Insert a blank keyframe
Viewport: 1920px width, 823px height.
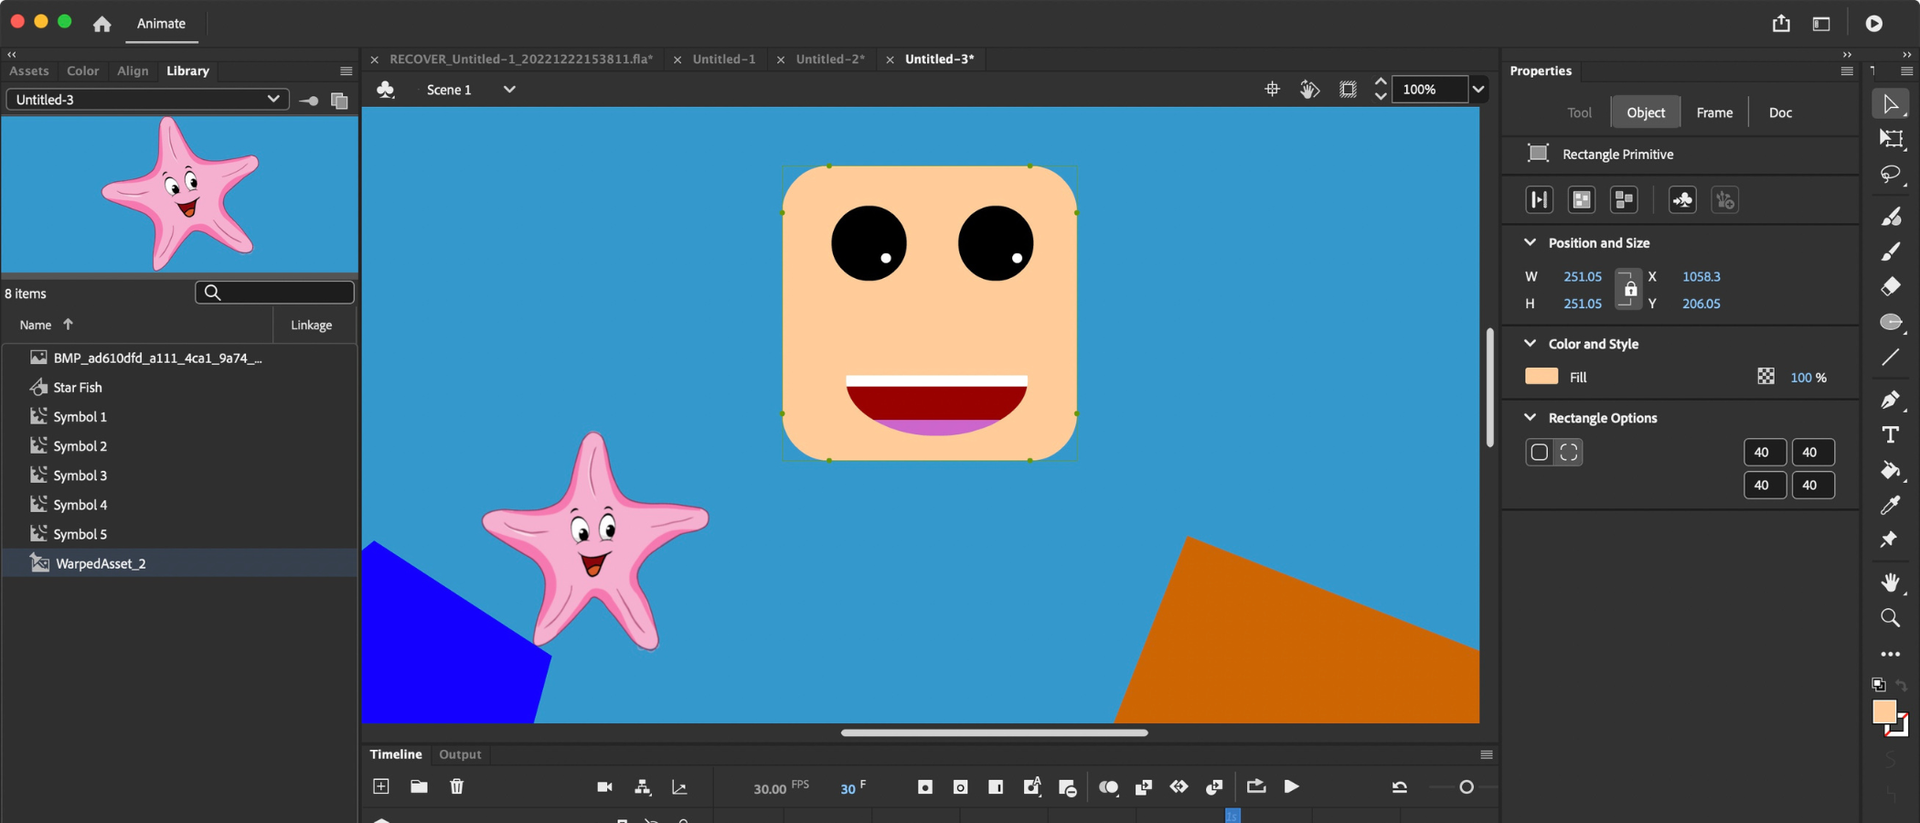click(x=960, y=787)
